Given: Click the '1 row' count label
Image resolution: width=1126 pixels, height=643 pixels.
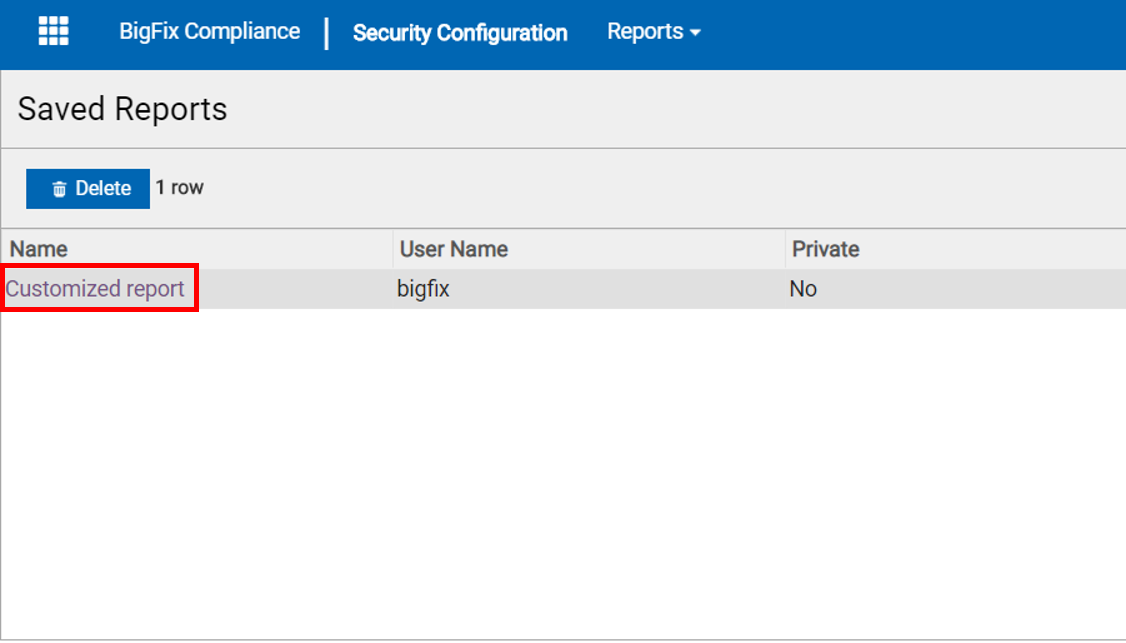Looking at the screenshot, I should (x=180, y=188).
